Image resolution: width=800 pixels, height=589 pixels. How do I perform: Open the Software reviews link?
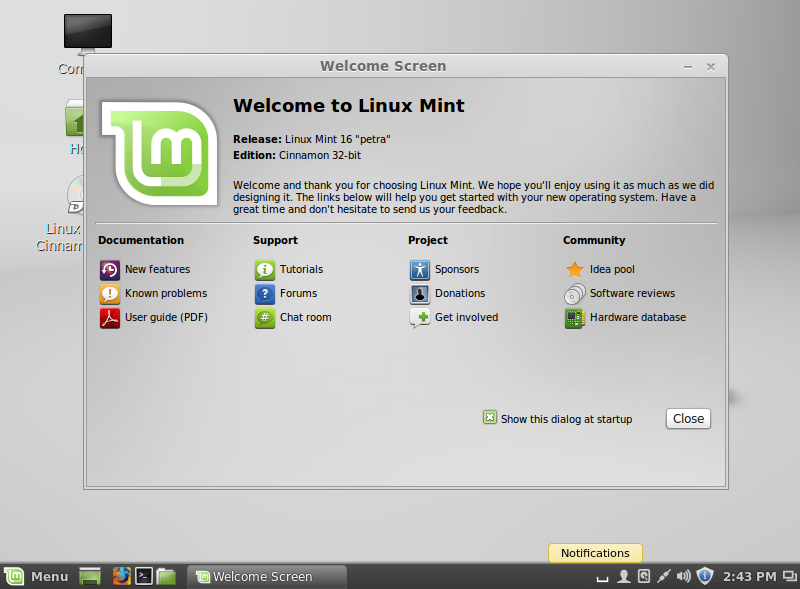point(632,293)
